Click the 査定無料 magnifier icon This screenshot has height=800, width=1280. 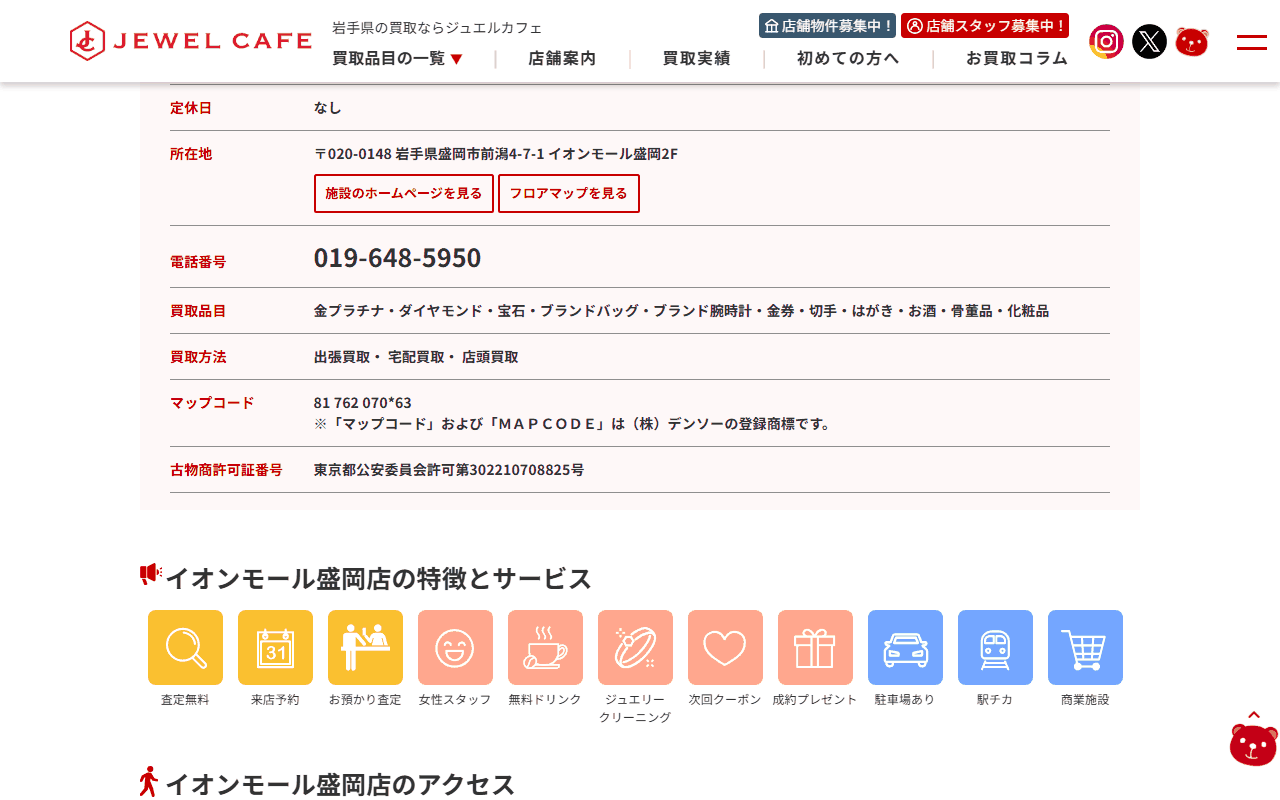pyautogui.click(x=185, y=648)
